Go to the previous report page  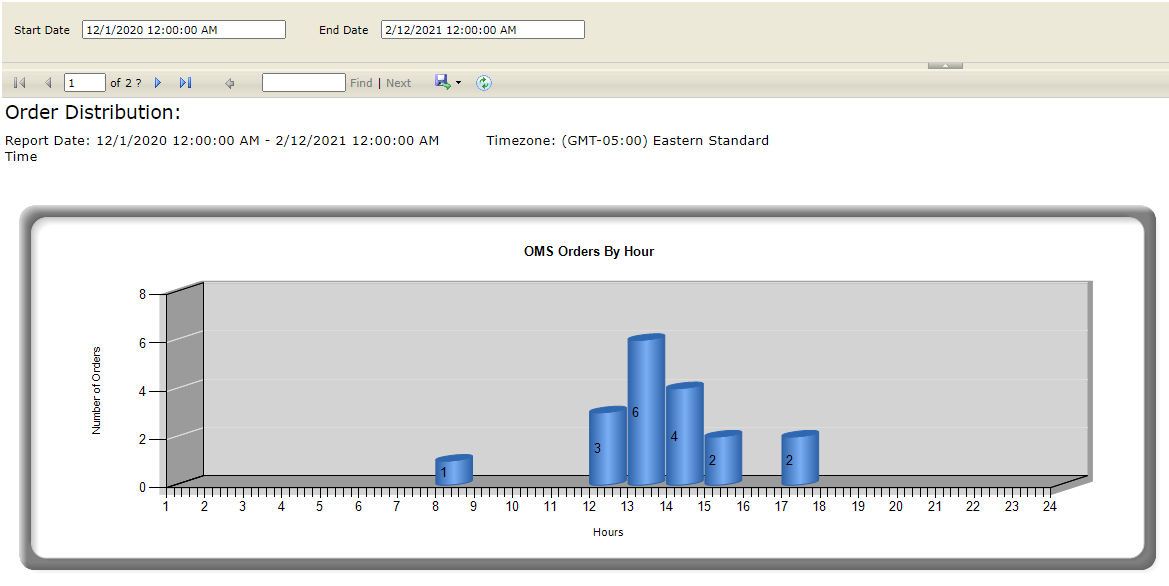pyautogui.click(x=47, y=83)
